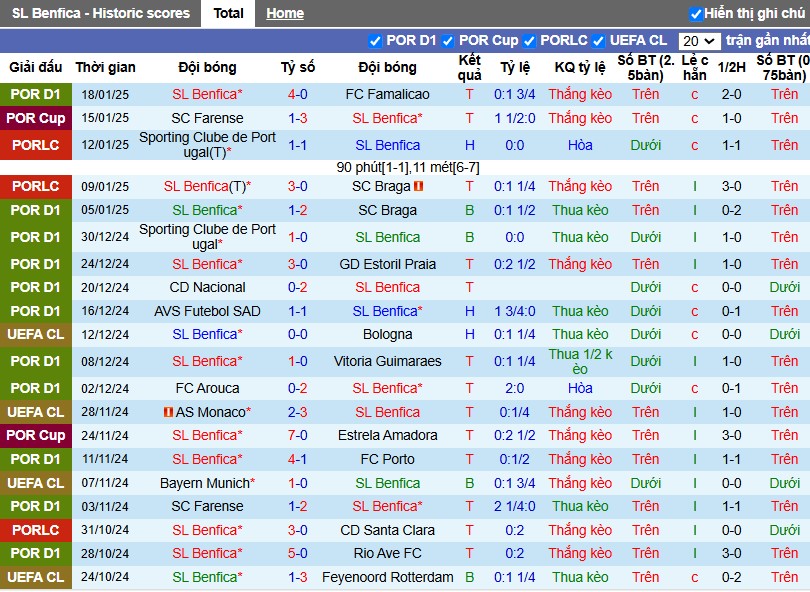Click the red card icon beside SC Braga
Screen dimensions: 810x592
click(x=418, y=186)
